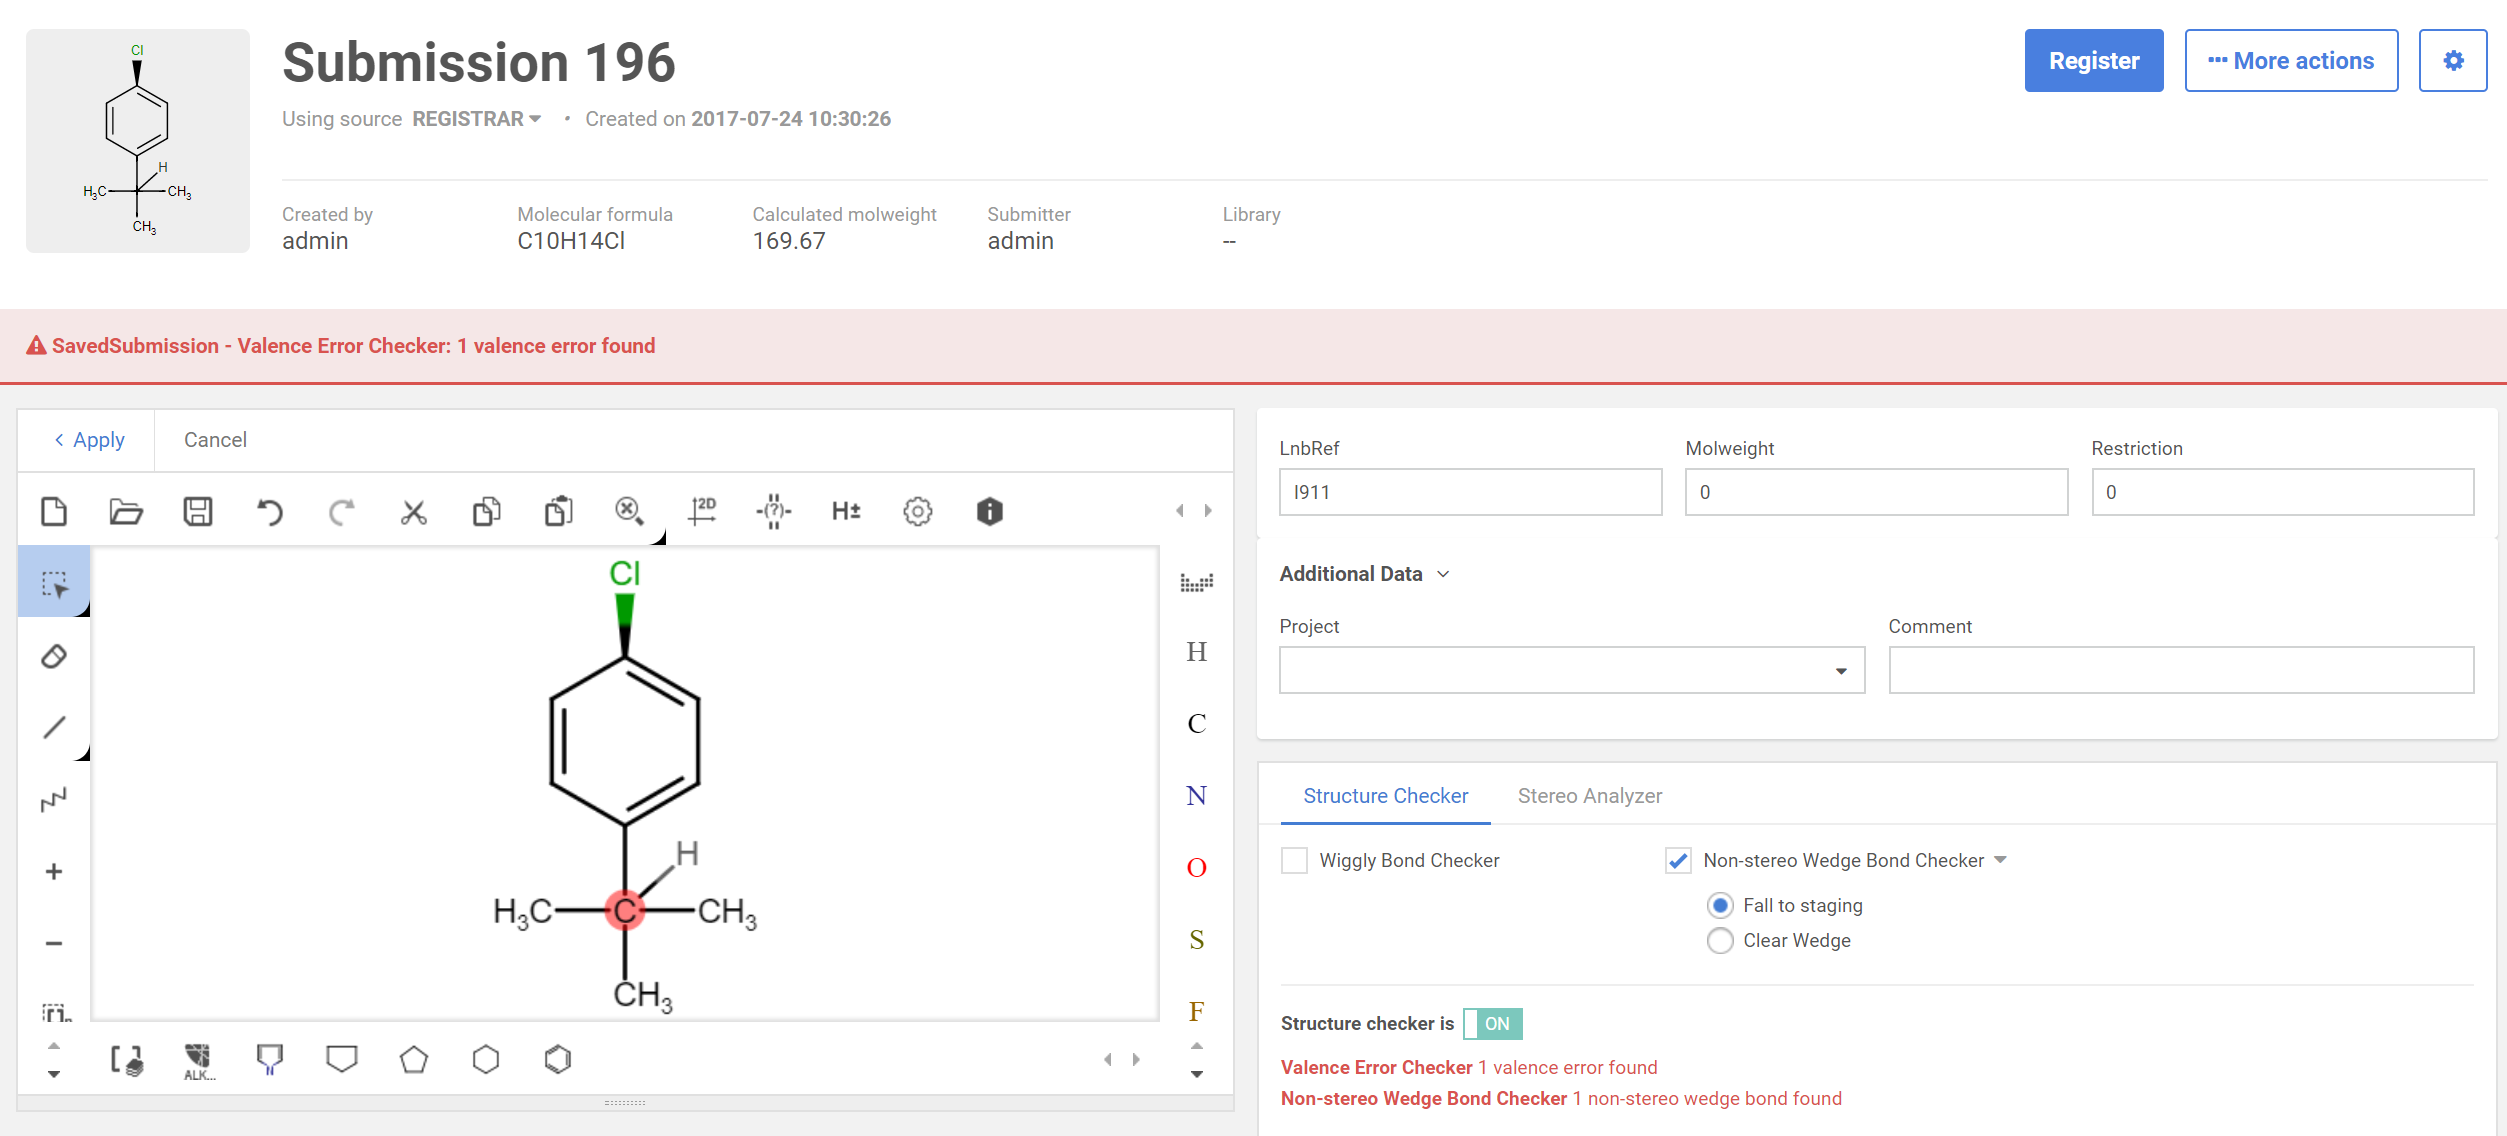
Task: Switch to the Stereo Analyzer tab
Action: (1589, 796)
